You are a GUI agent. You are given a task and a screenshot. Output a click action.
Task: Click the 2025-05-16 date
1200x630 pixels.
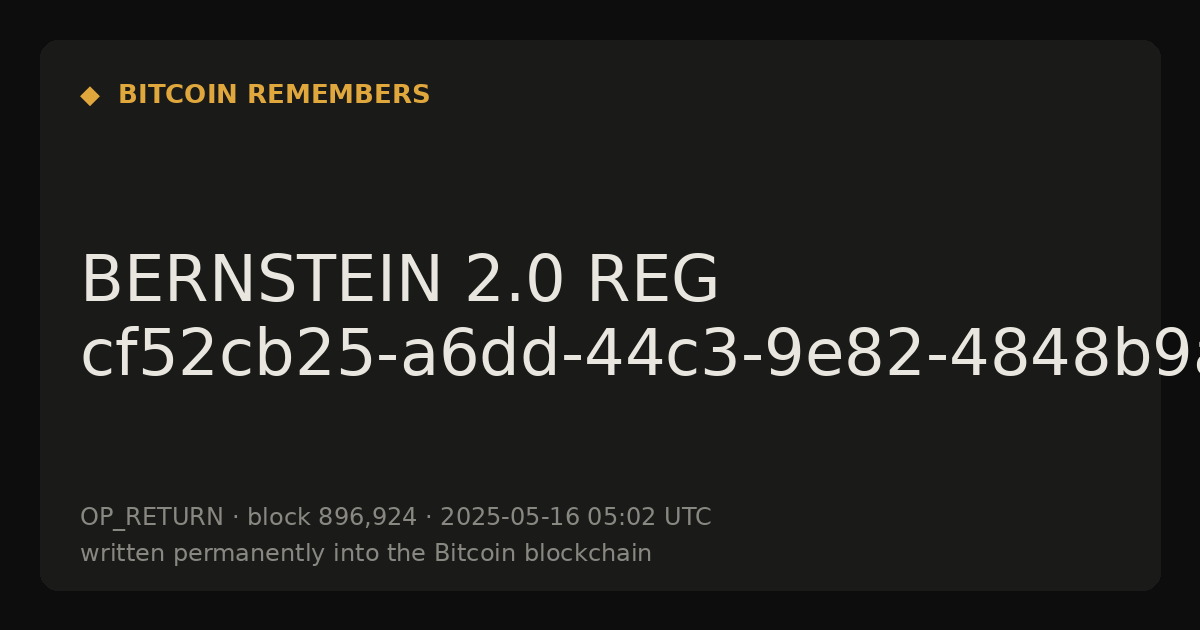[x=510, y=518]
